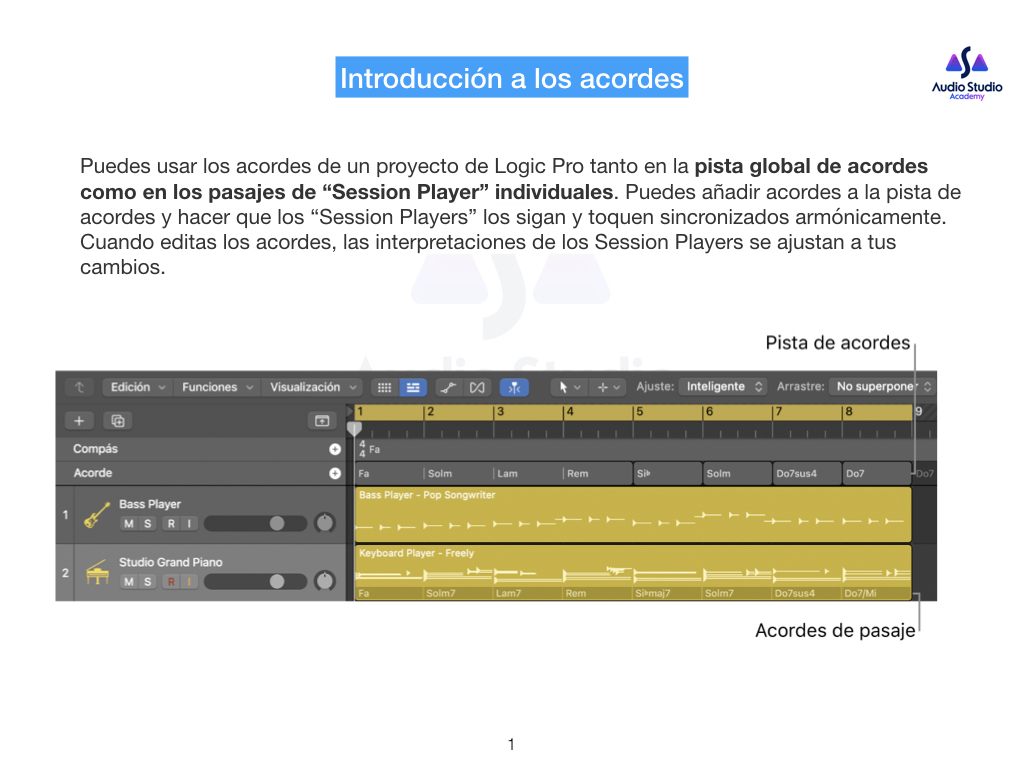Mute the Studio Grand Piano track

pos(129,582)
